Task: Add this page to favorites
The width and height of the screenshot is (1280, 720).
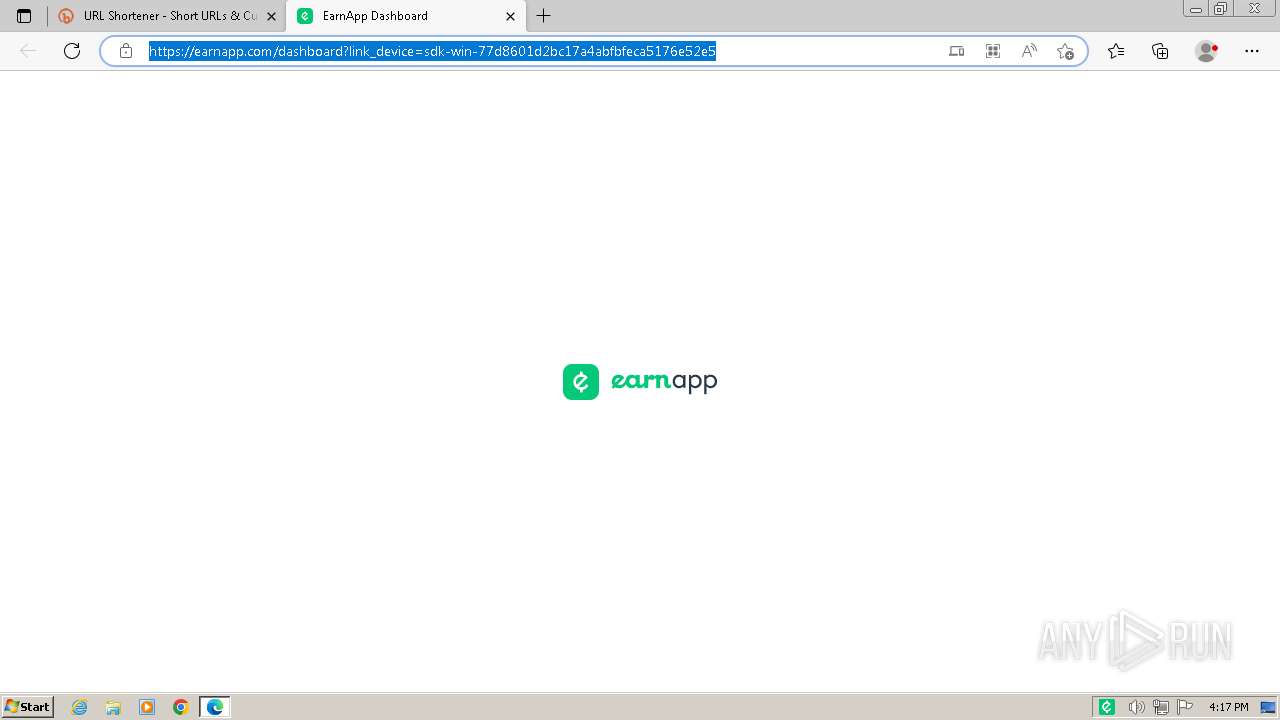Action: tap(1065, 51)
